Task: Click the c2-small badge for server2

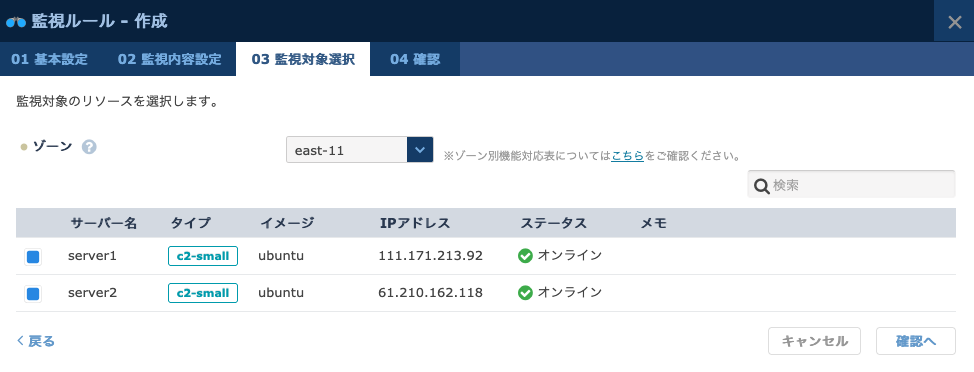Action: (x=203, y=293)
